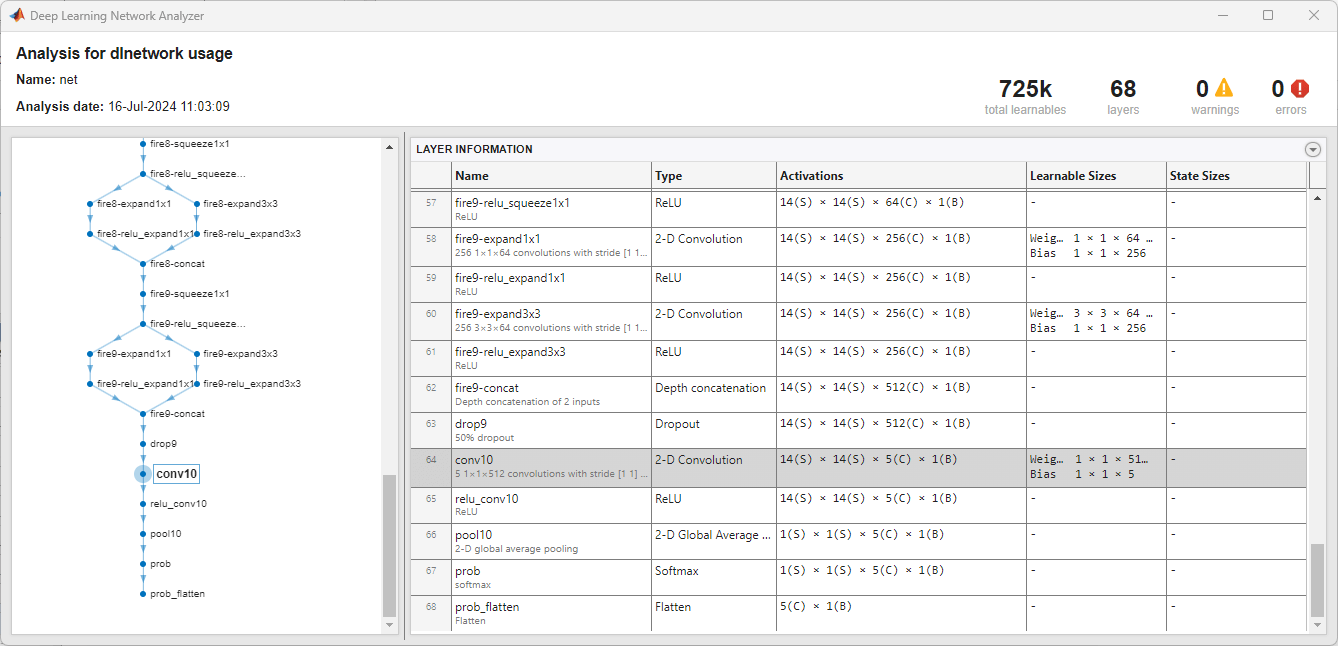Select the conv10 node in the graph
The image size is (1338, 646).
[143, 474]
